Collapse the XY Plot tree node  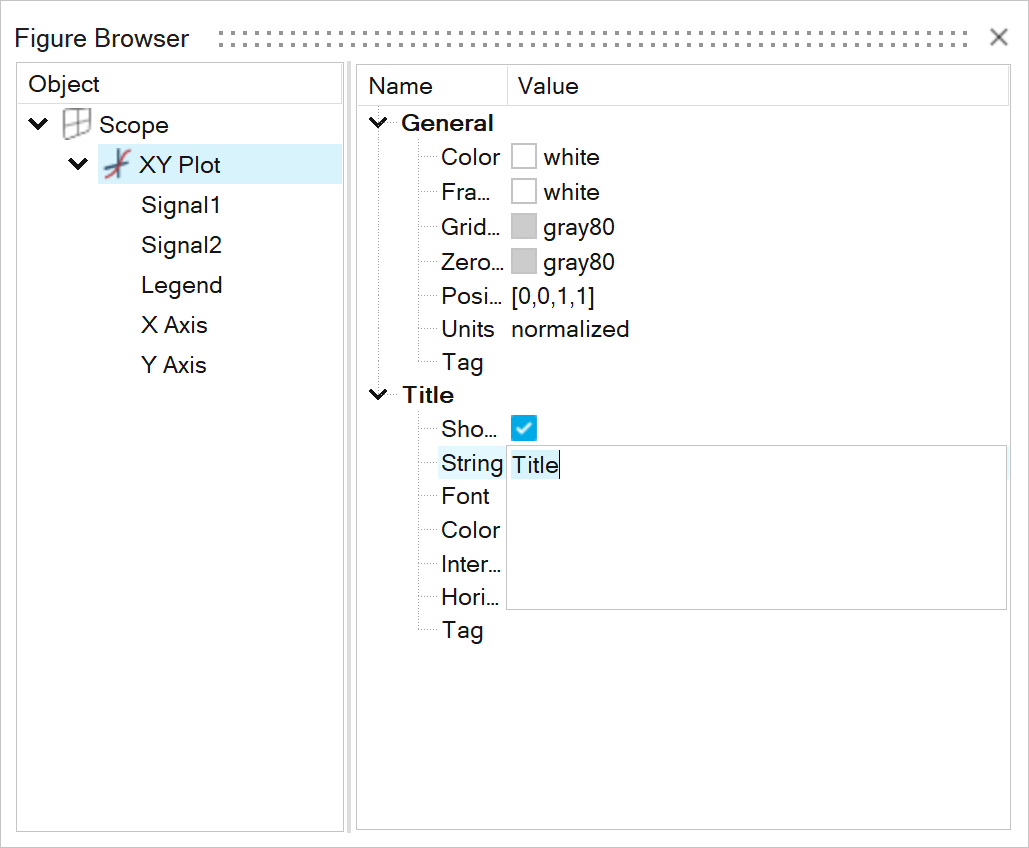78,164
